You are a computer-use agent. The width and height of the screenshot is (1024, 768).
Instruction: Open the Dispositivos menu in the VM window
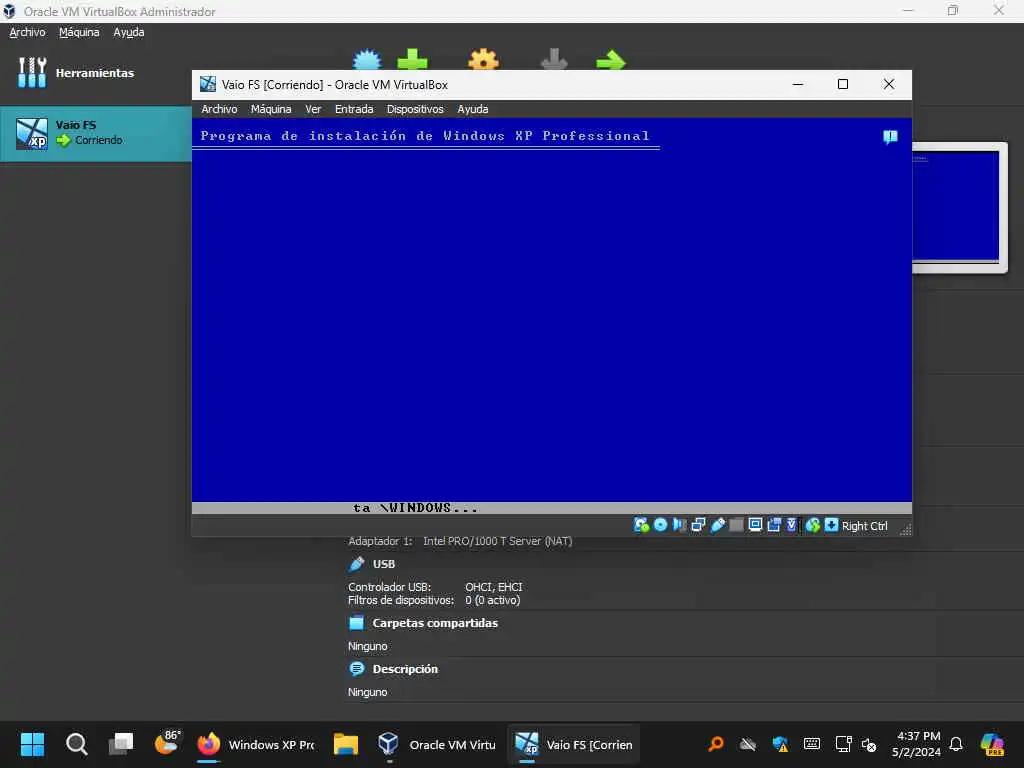[415, 109]
